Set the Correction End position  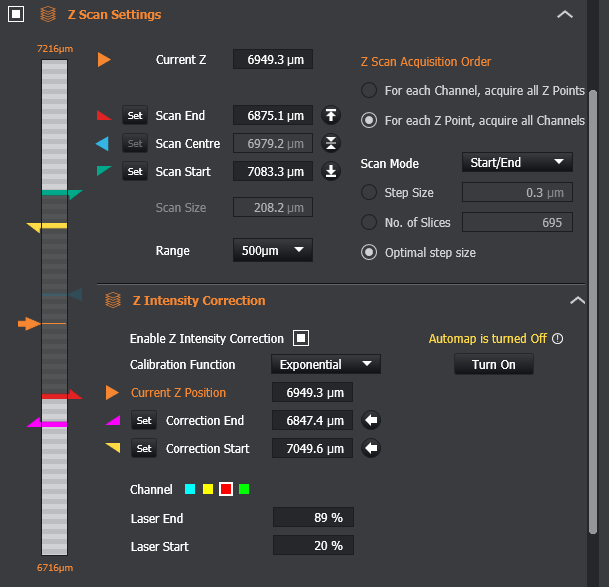pyautogui.click(x=144, y=420)
